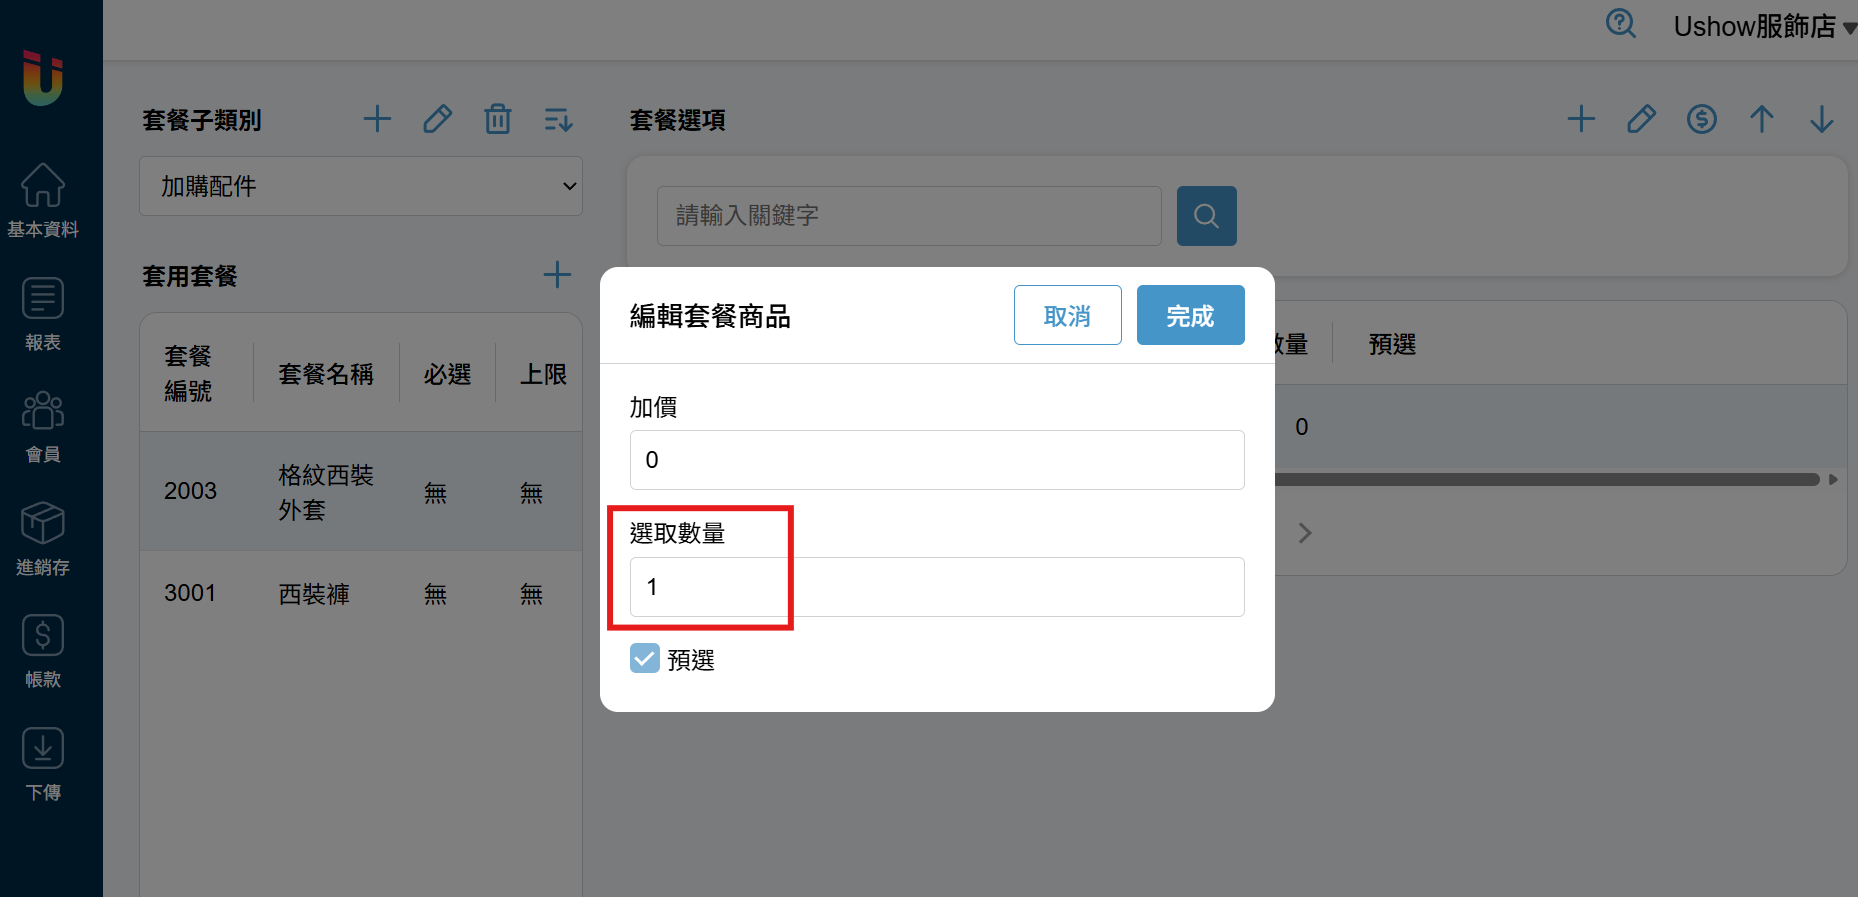Delete subcategory using trash icon
The height and width of the screenshot is (897, 1858).
tap(498, 120)
